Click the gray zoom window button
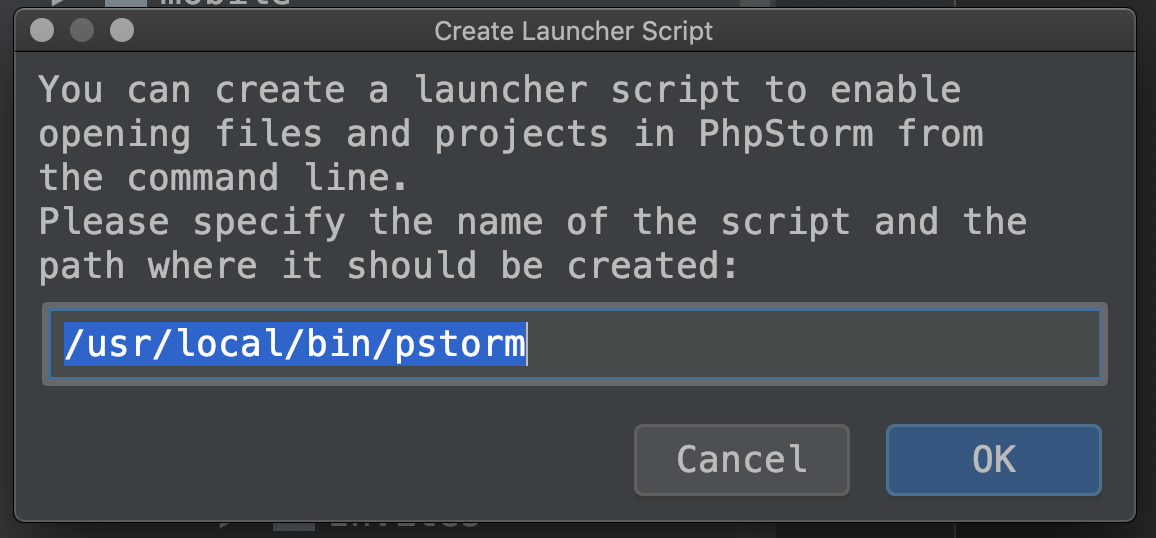The height and width of the screenshot is (538, 1156). tap(121, 31)
